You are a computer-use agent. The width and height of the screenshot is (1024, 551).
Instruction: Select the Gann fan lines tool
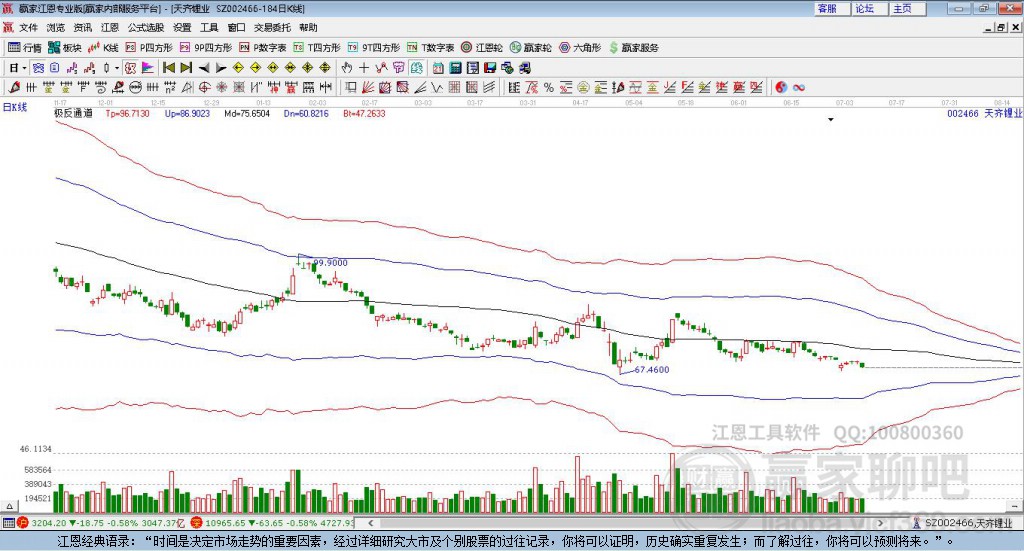[368, 87]
